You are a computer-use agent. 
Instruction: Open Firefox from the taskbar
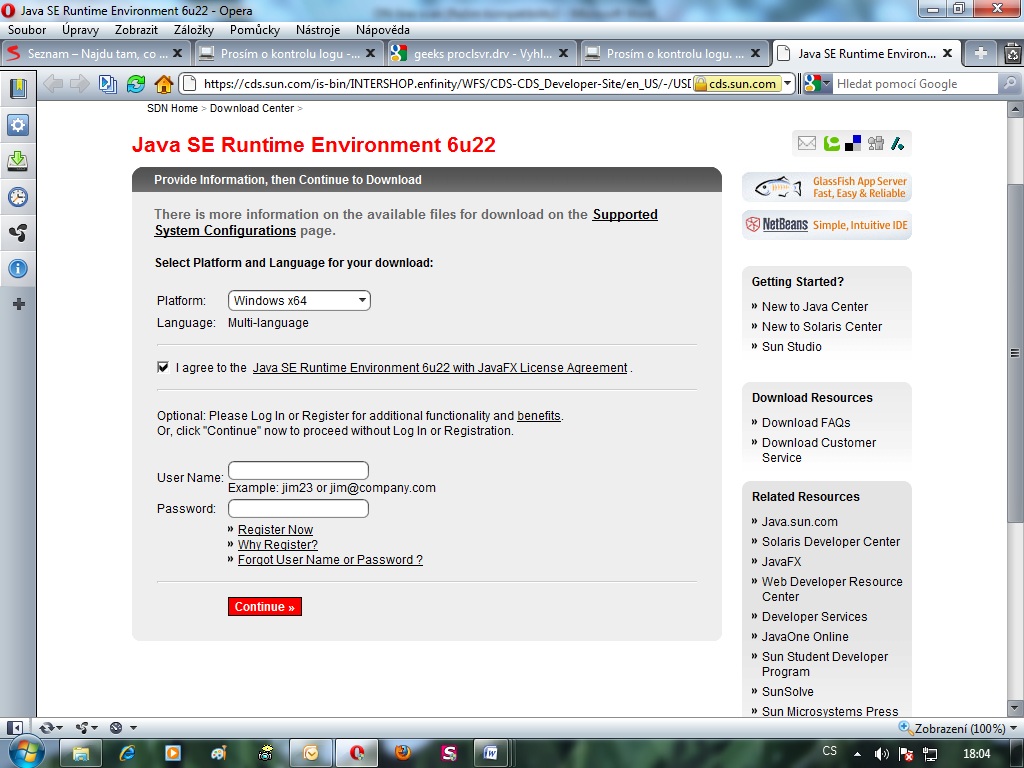403,754
